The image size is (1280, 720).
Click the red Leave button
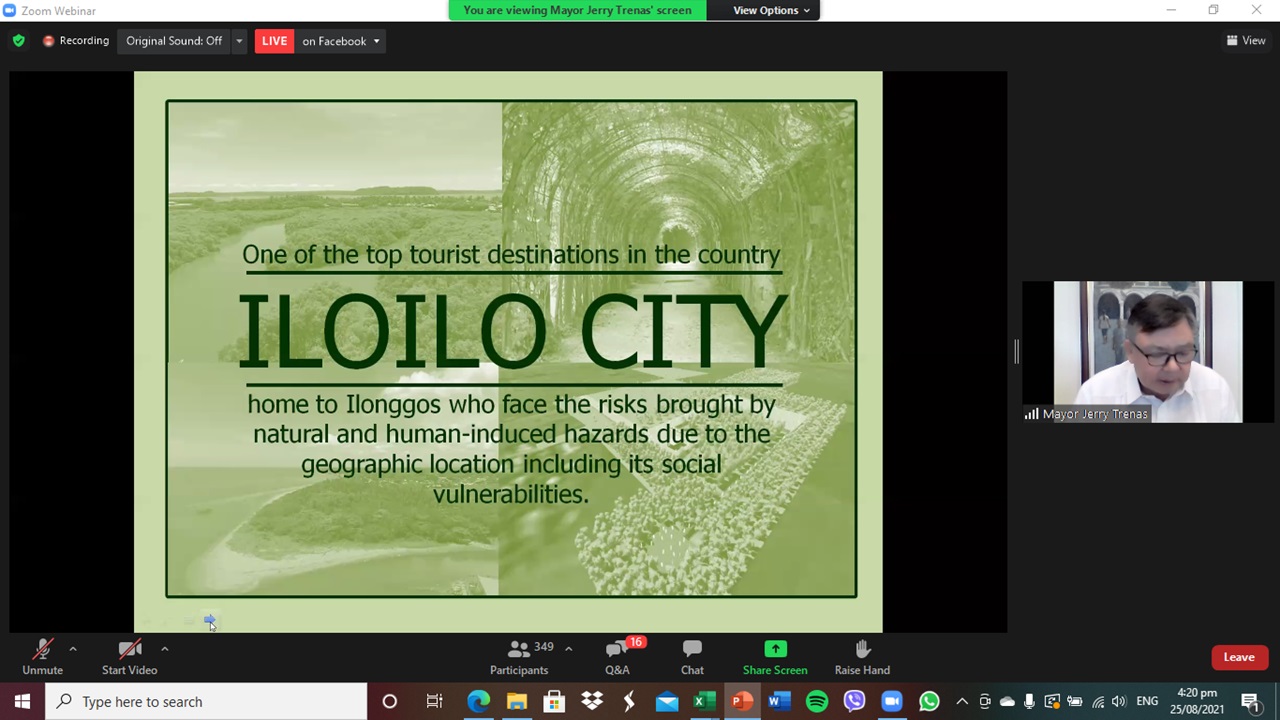point(1238,657)
